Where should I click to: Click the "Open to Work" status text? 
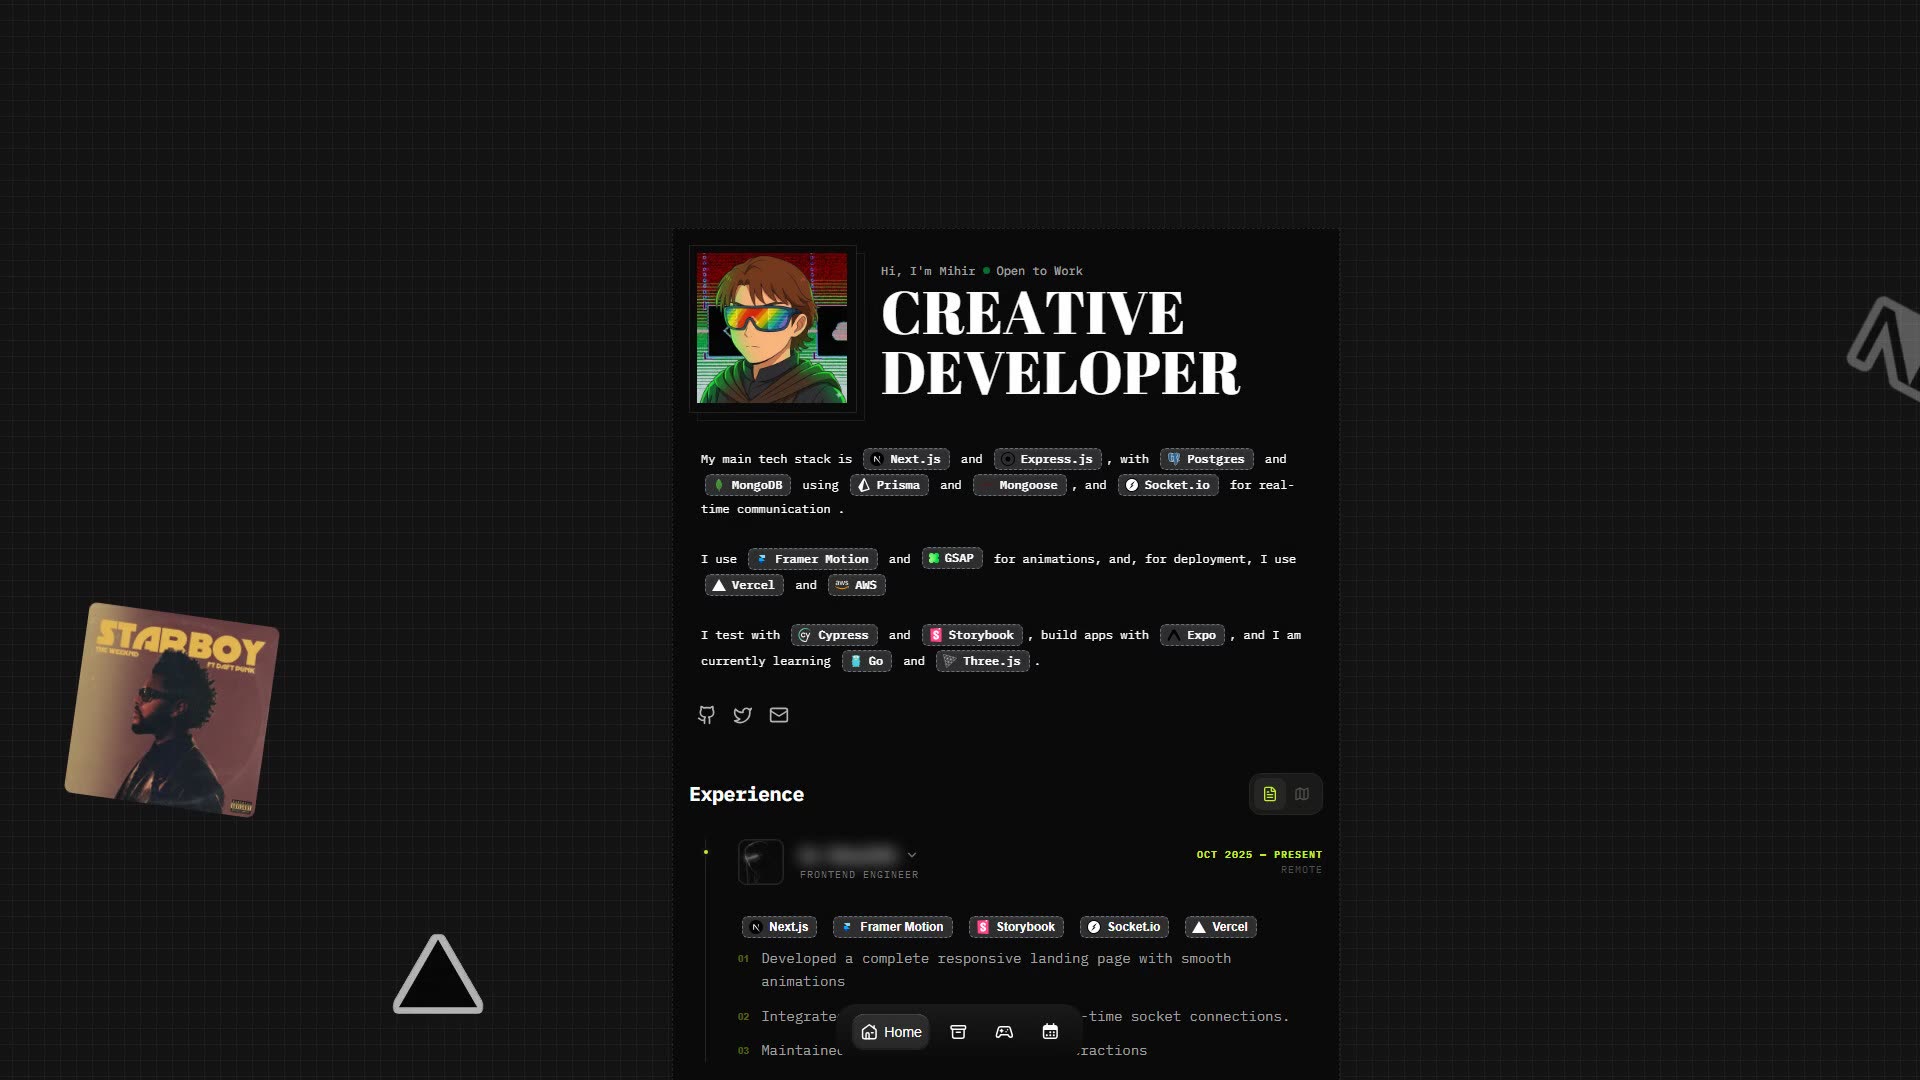pyautogui.click(x=1039, y=271)
